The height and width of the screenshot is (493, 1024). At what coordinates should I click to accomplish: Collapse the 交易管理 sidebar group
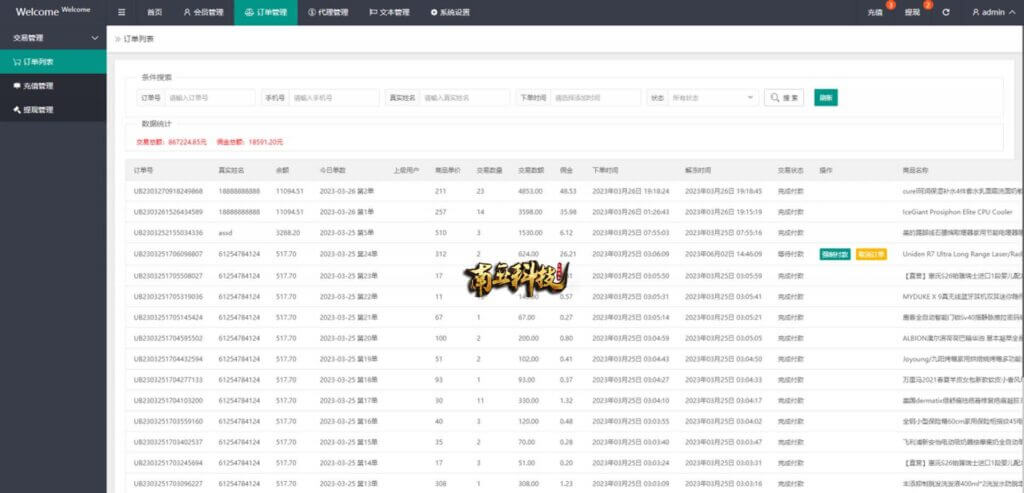[x=53, y=38]
